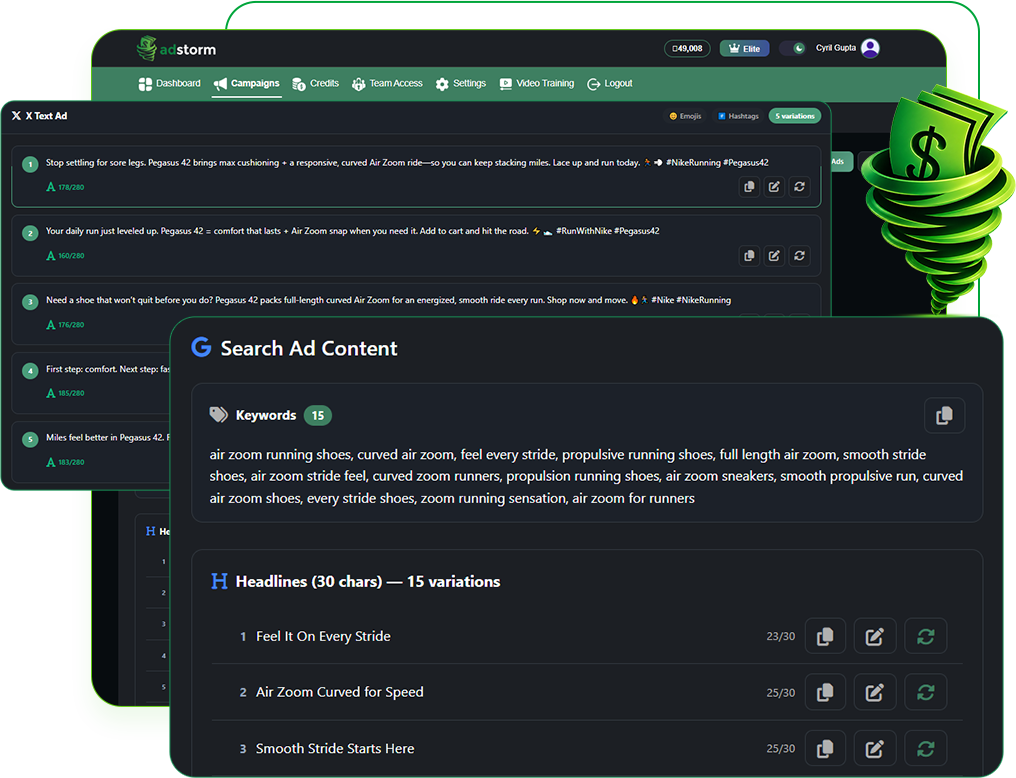The height and width of the screenshot is (778, 1016).
Task: Copy X text ad variation 2
Action: point(749,255)
